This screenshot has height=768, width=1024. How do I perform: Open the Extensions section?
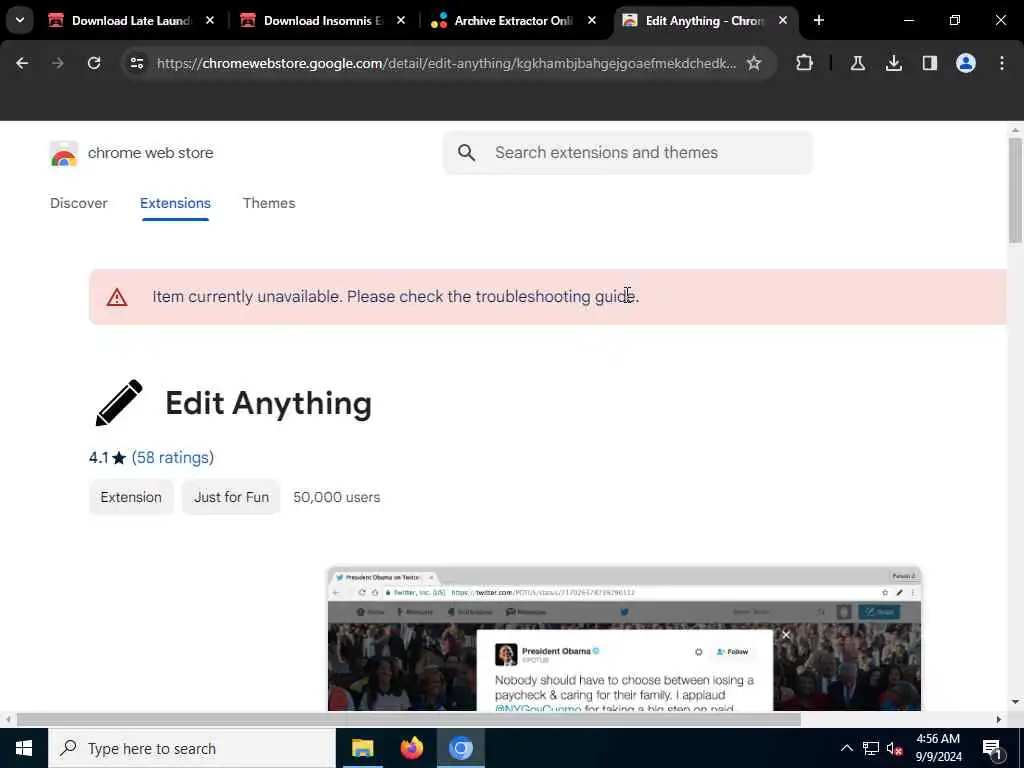tap(175, 203)
